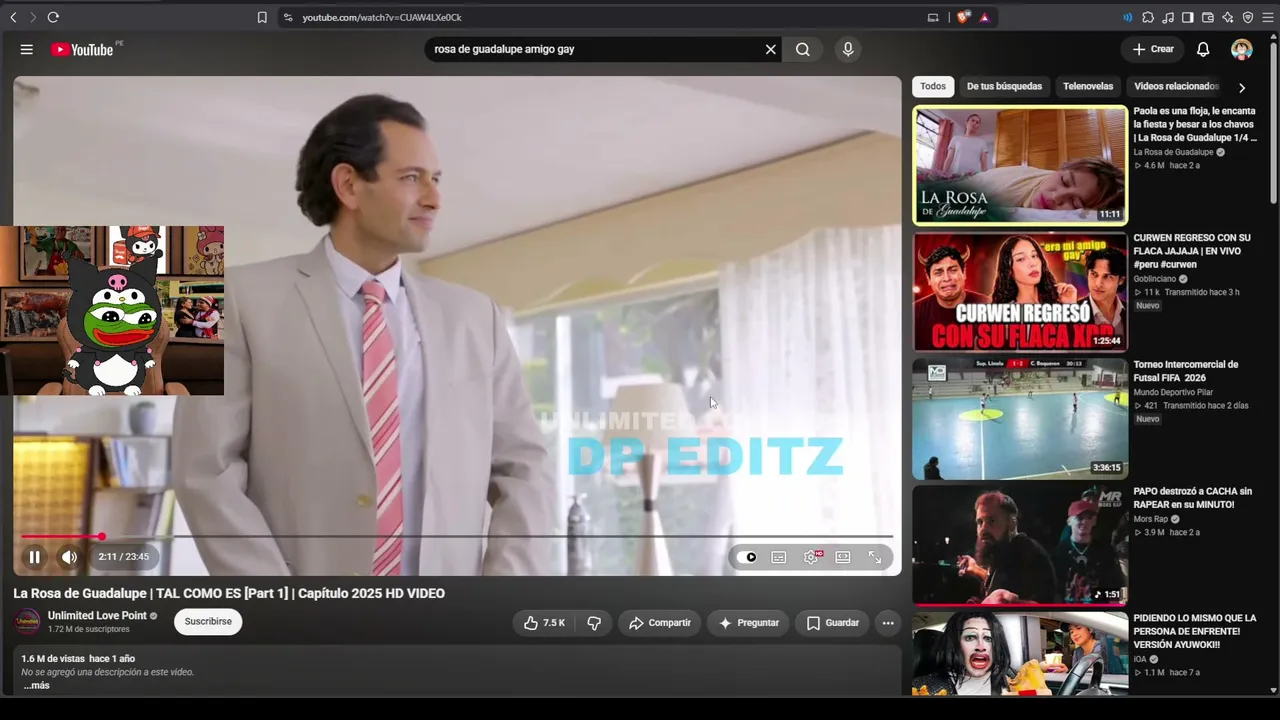
Task: Click the Compartir button
Action: [659, 623]
